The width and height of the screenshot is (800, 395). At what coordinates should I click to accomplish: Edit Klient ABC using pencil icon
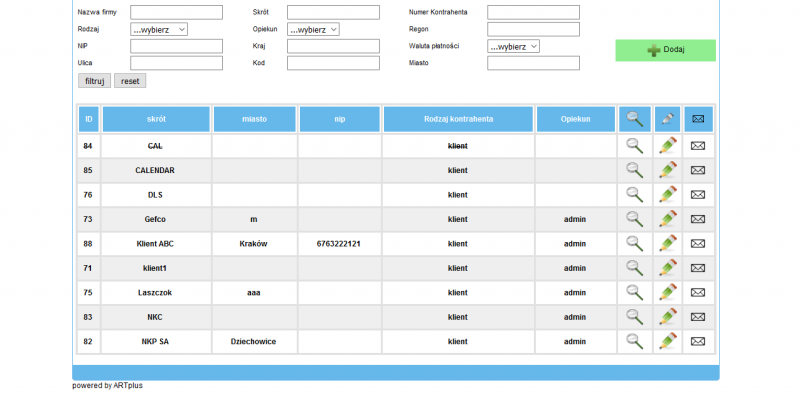click(668, 243)
